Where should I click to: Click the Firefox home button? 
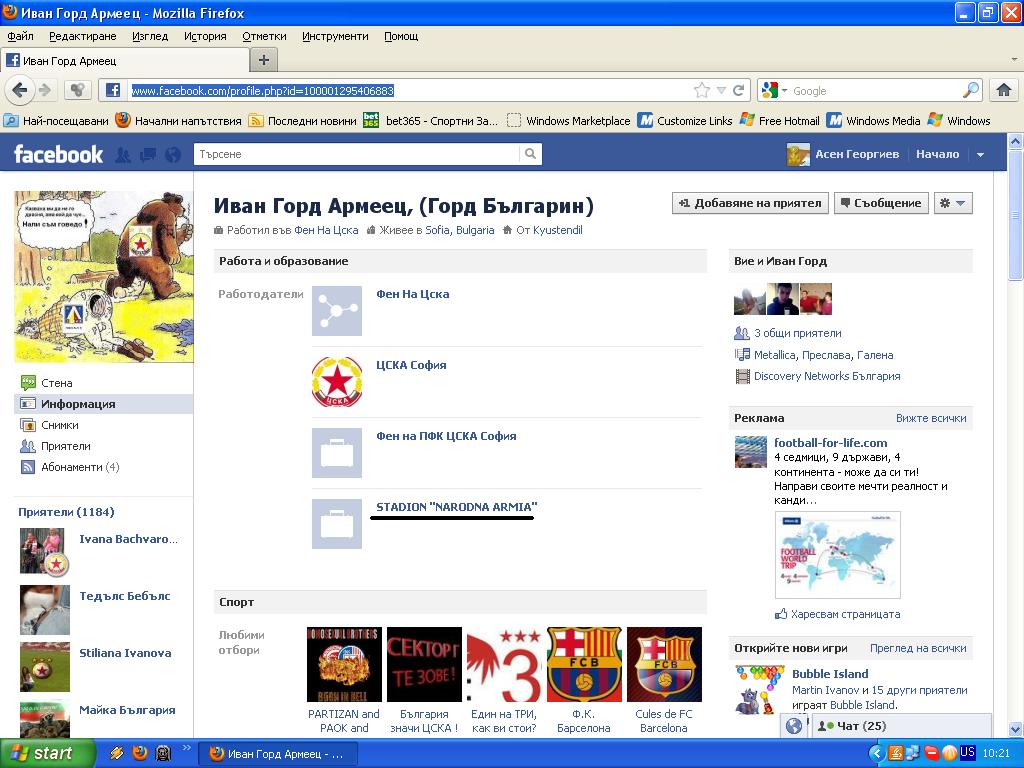click(1004, 90)
